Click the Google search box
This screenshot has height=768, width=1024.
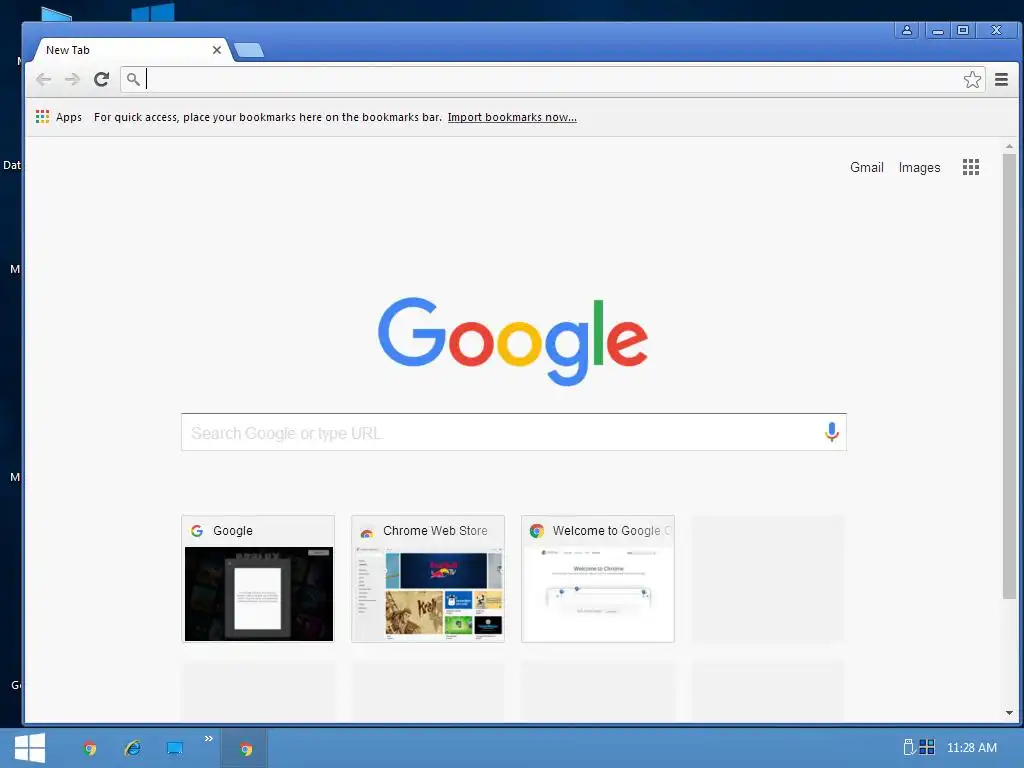[x=513, y=432]
